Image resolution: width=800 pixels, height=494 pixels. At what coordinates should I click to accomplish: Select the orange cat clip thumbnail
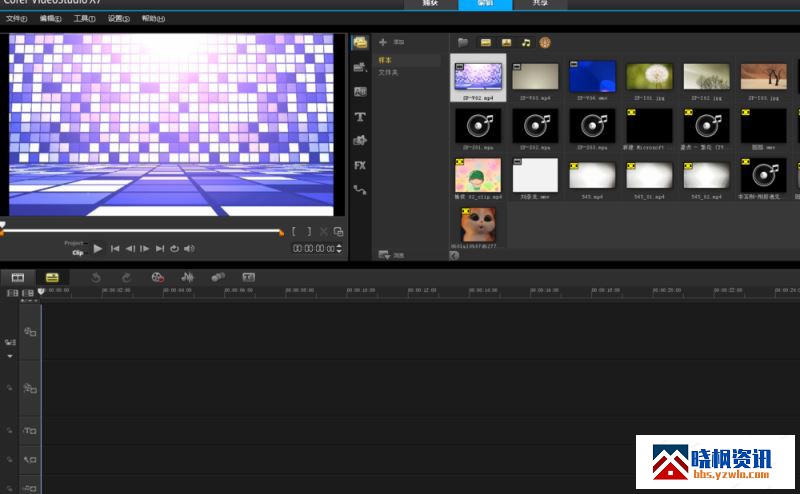pyautogui.click(x=478, y=225)
